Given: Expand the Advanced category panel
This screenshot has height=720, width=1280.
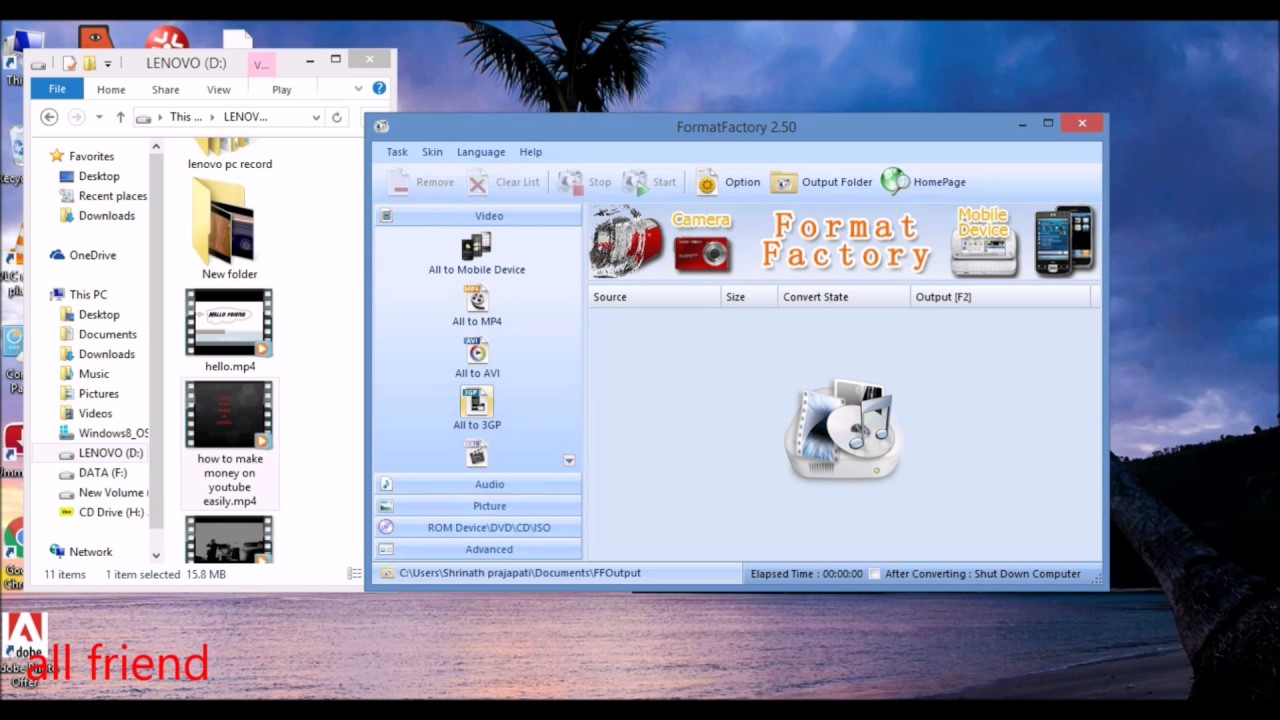Looking at the screenshot, I should point(478,549).
